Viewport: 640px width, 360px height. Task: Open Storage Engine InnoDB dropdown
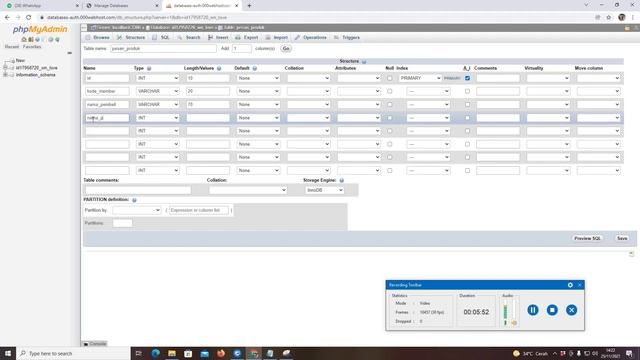click(324, 190)
